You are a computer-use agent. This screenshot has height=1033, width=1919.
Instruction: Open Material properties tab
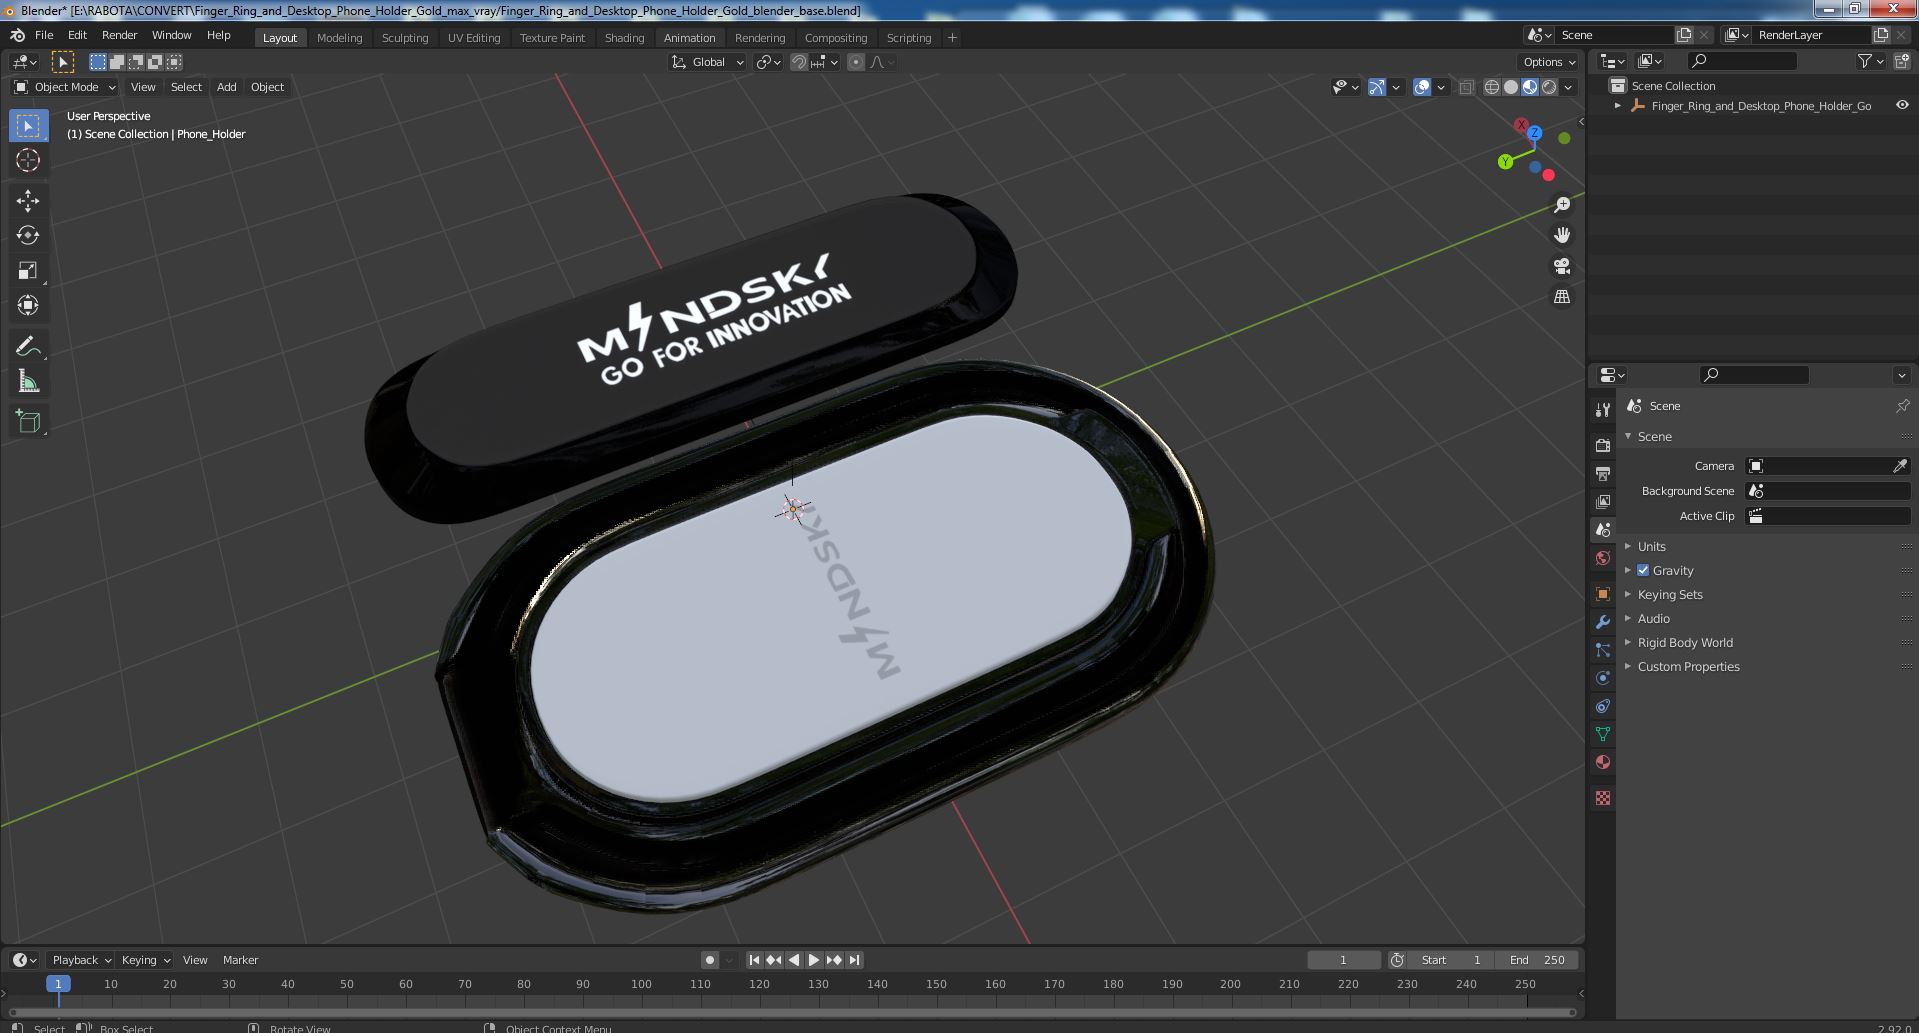(x=1603, y=762)
